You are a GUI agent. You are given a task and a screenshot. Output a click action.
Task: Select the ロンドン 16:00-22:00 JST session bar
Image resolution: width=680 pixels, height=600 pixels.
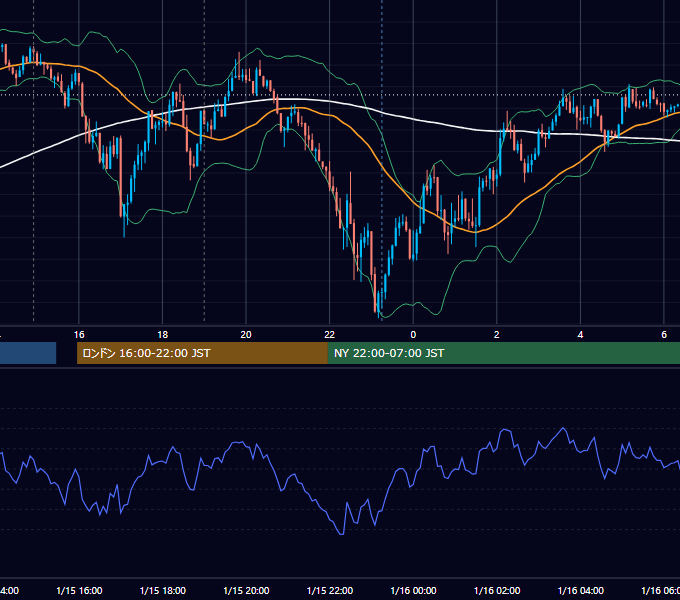[202, 353]
